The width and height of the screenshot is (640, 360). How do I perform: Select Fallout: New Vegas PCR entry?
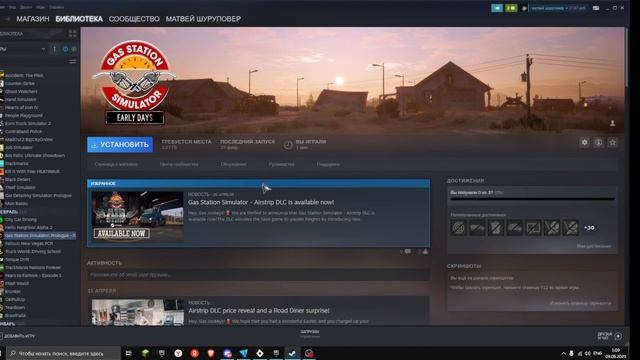(29, 243)
